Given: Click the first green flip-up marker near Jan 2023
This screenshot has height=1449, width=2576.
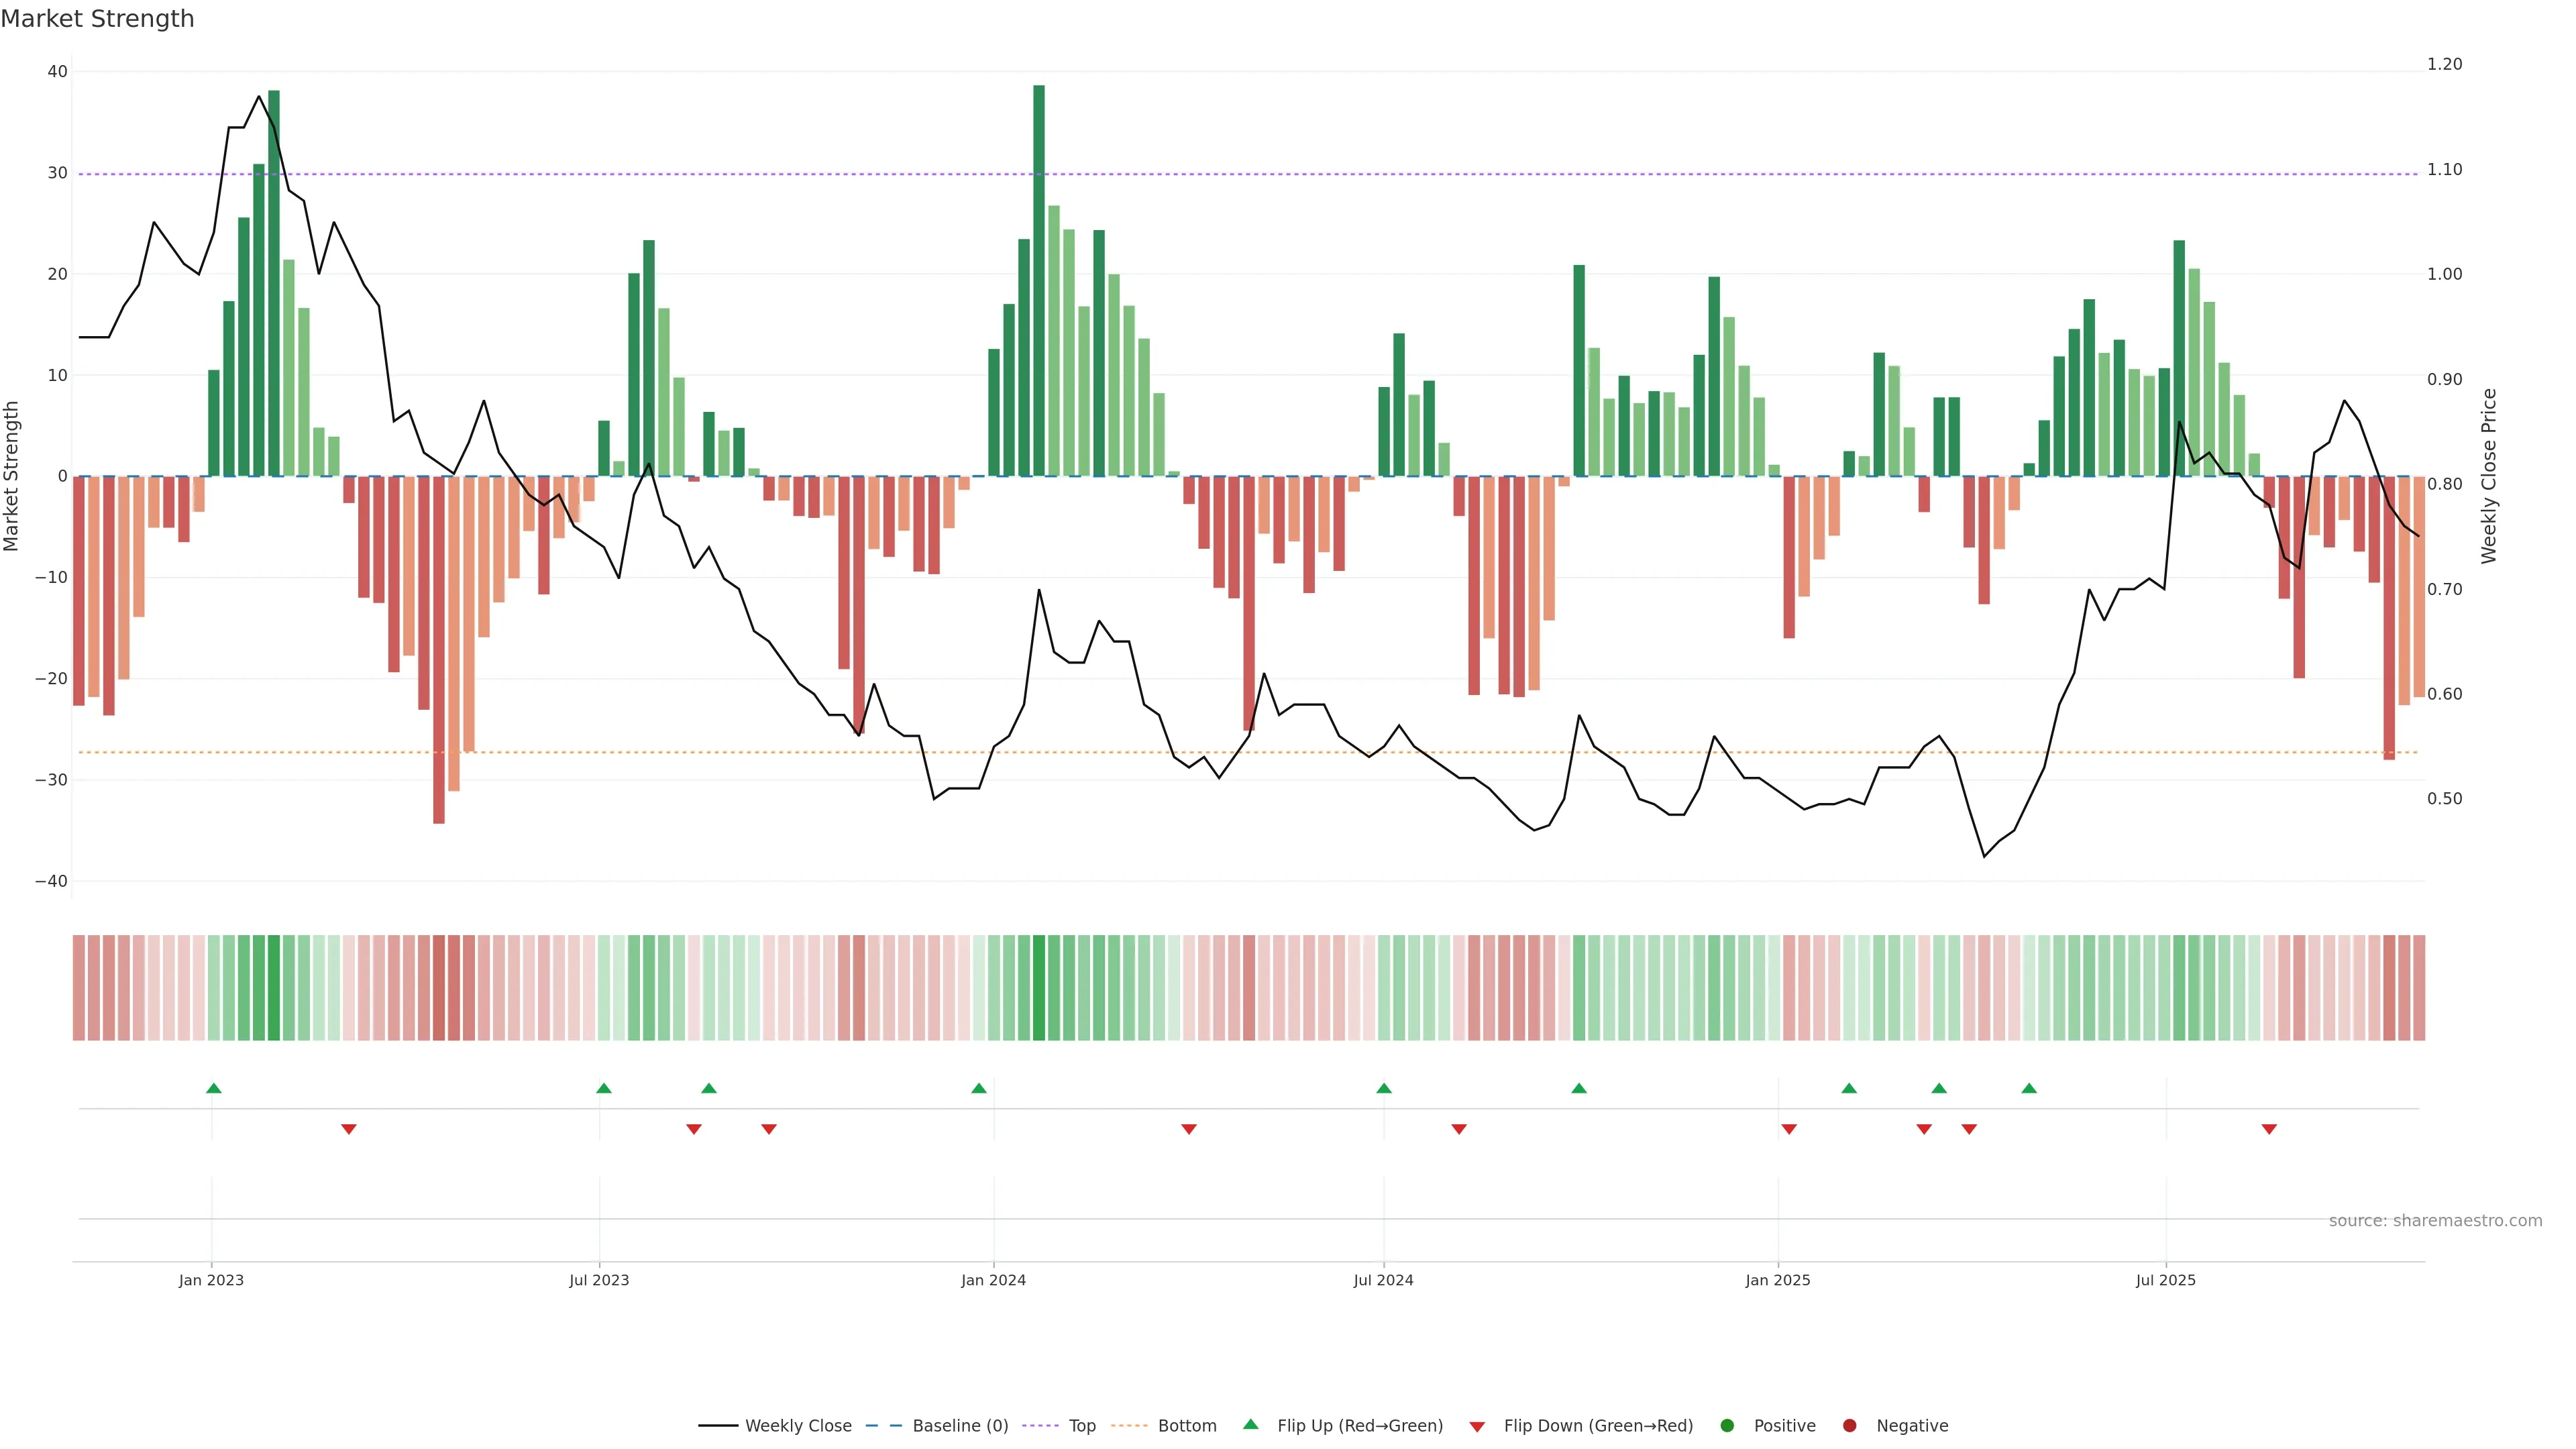Looking at the screenshot, I should click(213, 1088).
